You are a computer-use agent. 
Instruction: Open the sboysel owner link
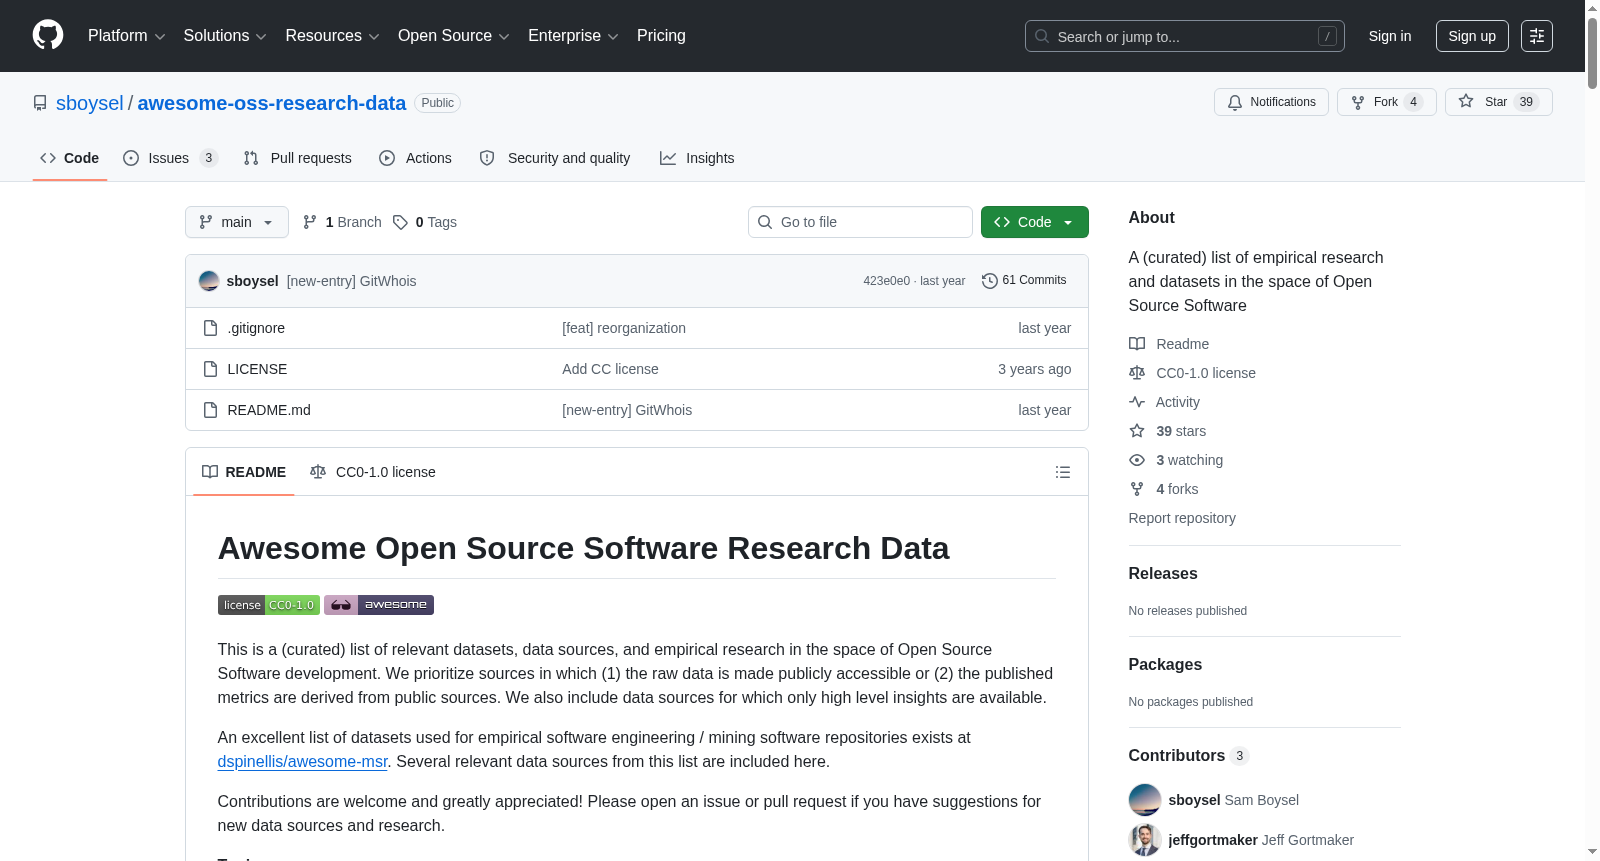point(90,103)
